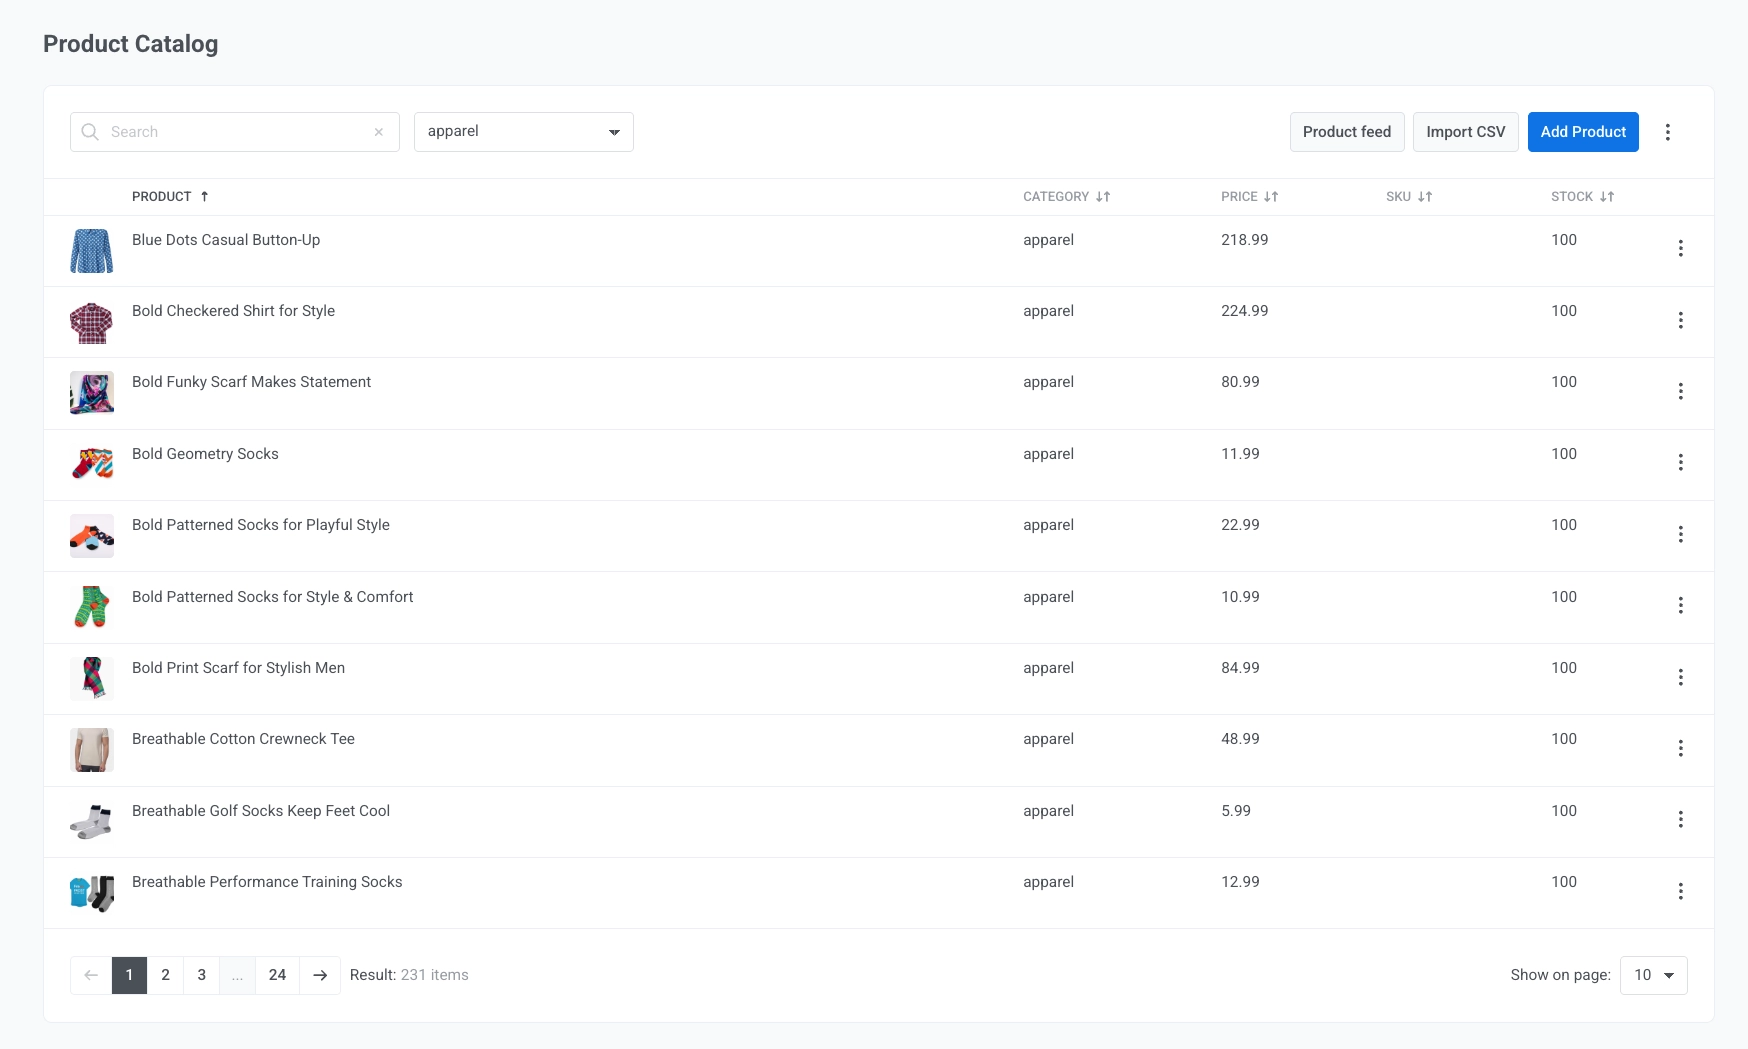1748x1049 pixels.
Task: Go to page 2
Action: coord(166,975)
